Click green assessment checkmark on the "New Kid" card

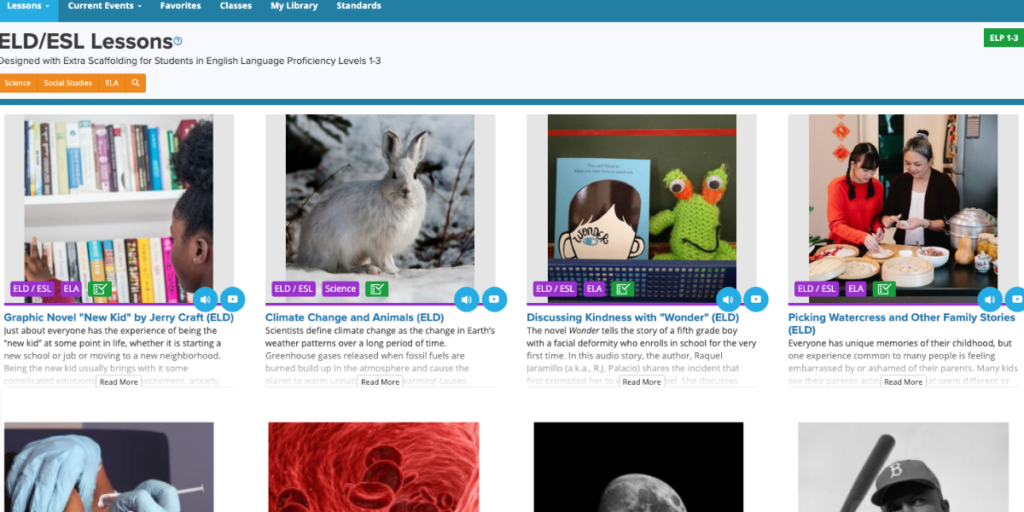(100, 289)
